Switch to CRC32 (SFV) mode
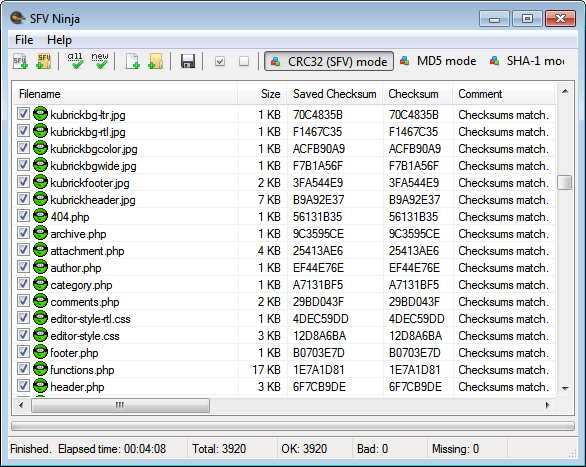The image size is (586, 467). pyautogui.click(x=329, y=61)
